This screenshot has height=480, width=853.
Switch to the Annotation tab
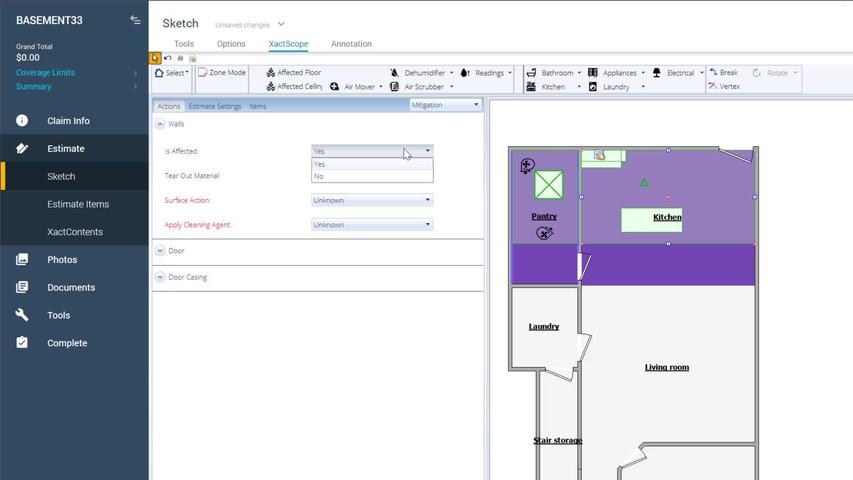coord(351,44)
